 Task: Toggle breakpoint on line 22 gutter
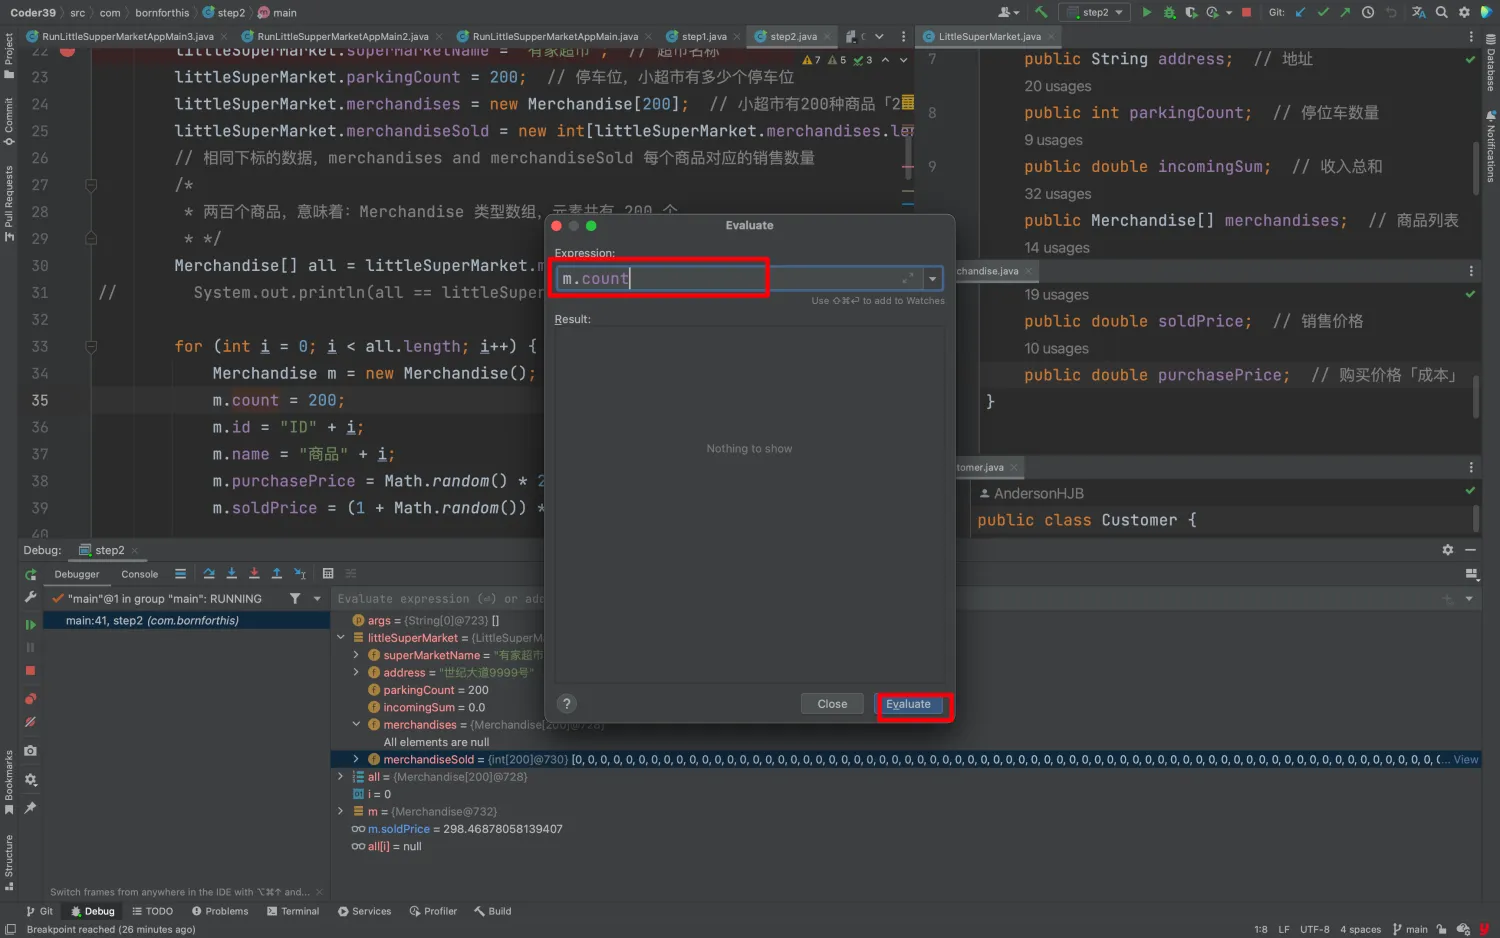click(x=67, y=51)
